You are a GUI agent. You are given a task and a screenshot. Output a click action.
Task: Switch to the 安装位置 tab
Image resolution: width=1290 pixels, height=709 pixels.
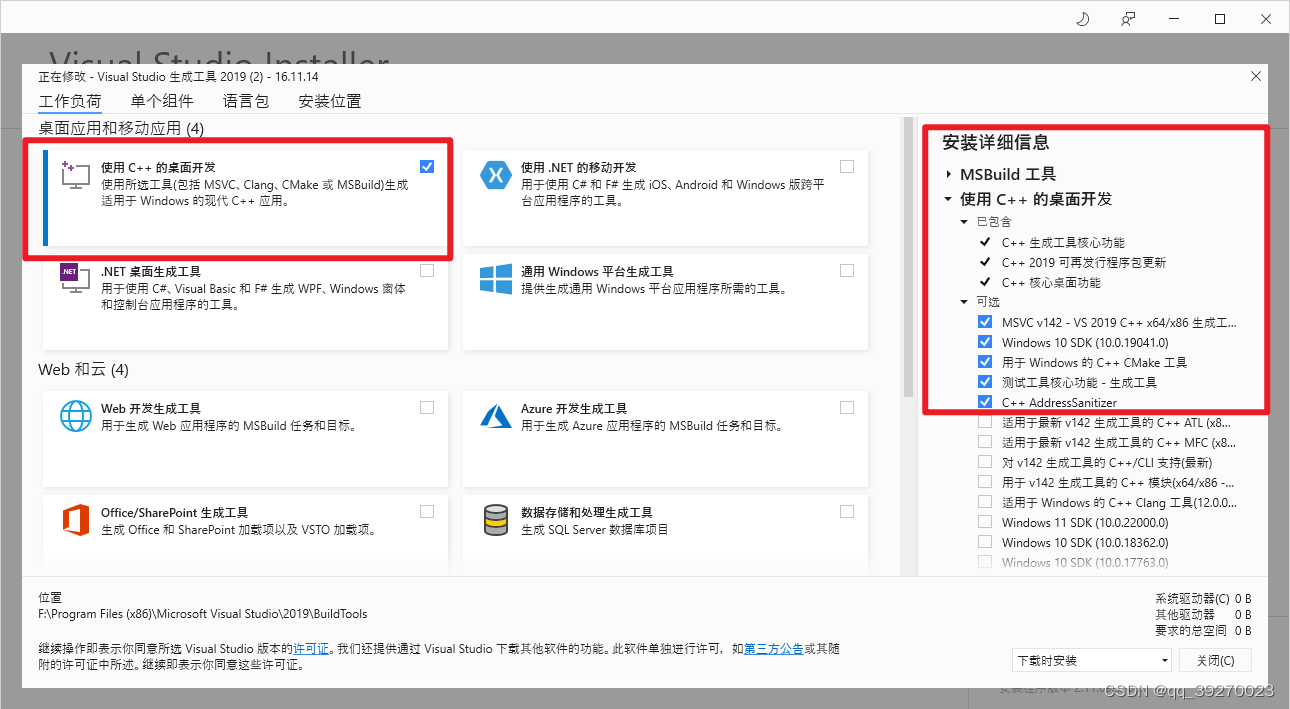tap(330, 101)
